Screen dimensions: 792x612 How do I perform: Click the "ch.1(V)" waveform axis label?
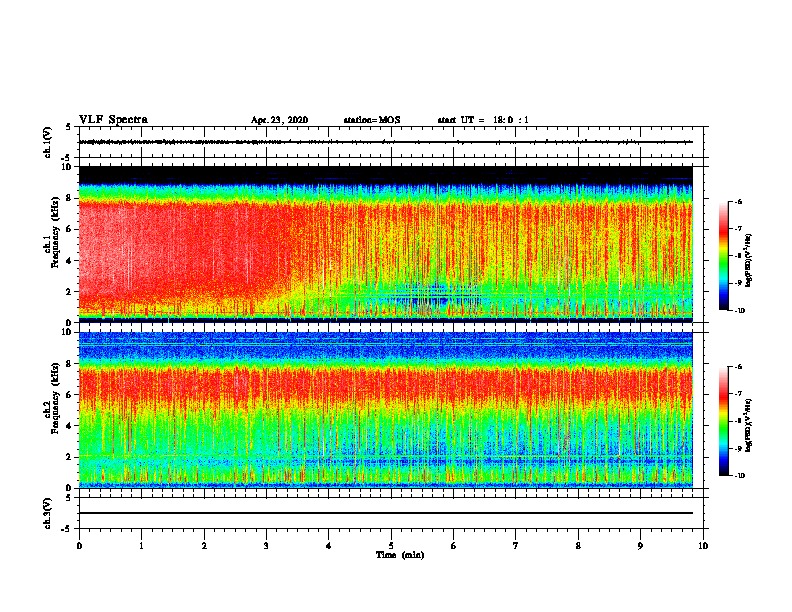coord(47,142)
